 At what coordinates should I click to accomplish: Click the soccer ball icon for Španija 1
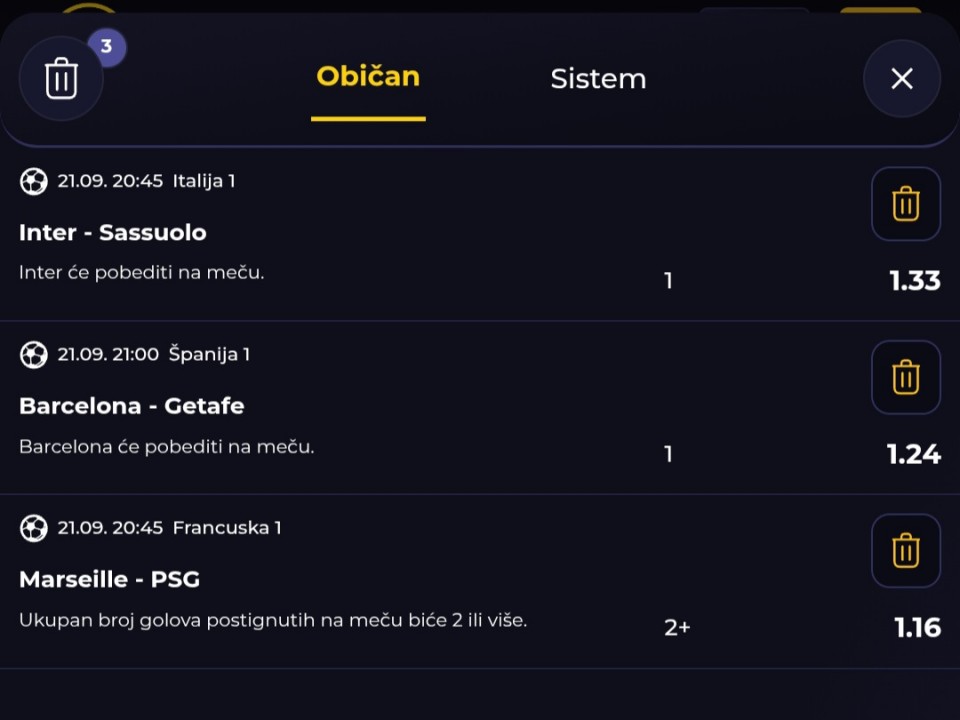click(x=34, y=354)
